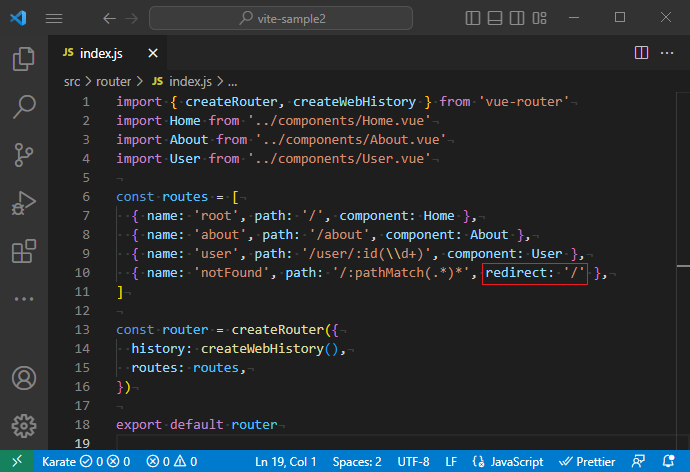Viewport: 690px width, 472px height.
Task: Click 'export default router' on line 18
Action: tap(197, 424)
